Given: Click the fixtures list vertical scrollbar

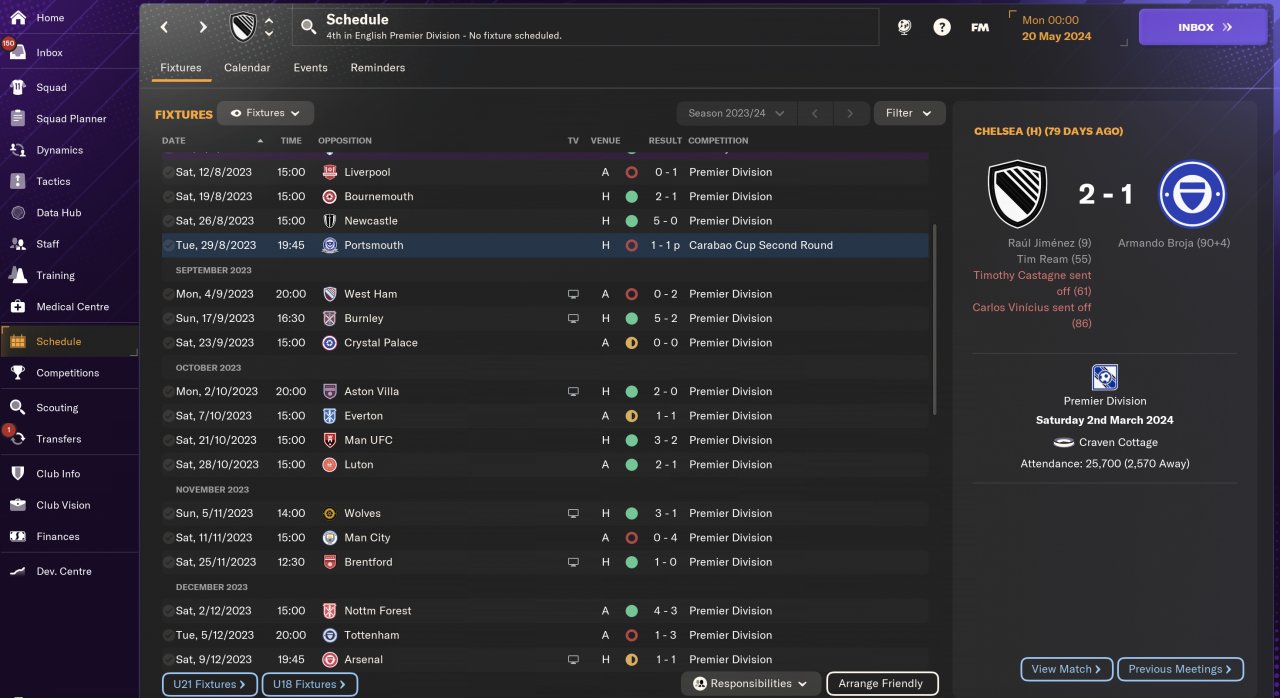Looking at the screenshot, I should click(935, 318).
